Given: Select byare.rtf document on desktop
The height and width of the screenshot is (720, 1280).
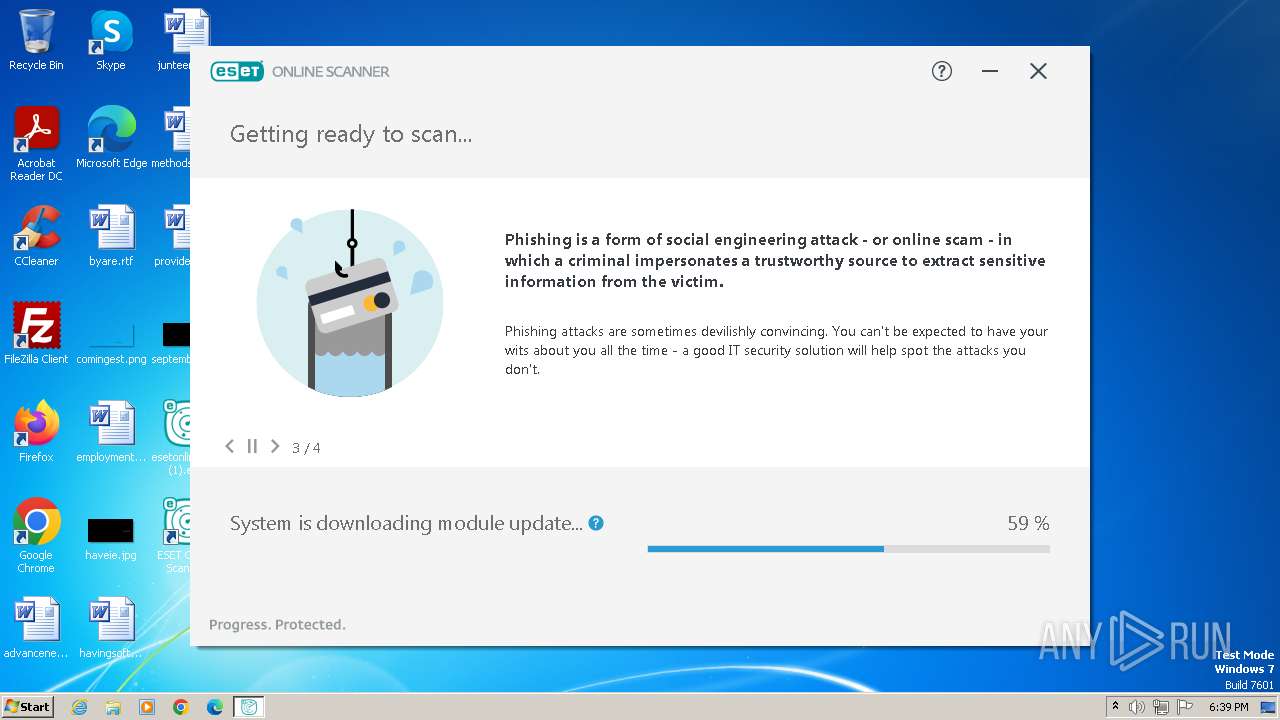Looking at the screenshot, I should click(111, 236).
